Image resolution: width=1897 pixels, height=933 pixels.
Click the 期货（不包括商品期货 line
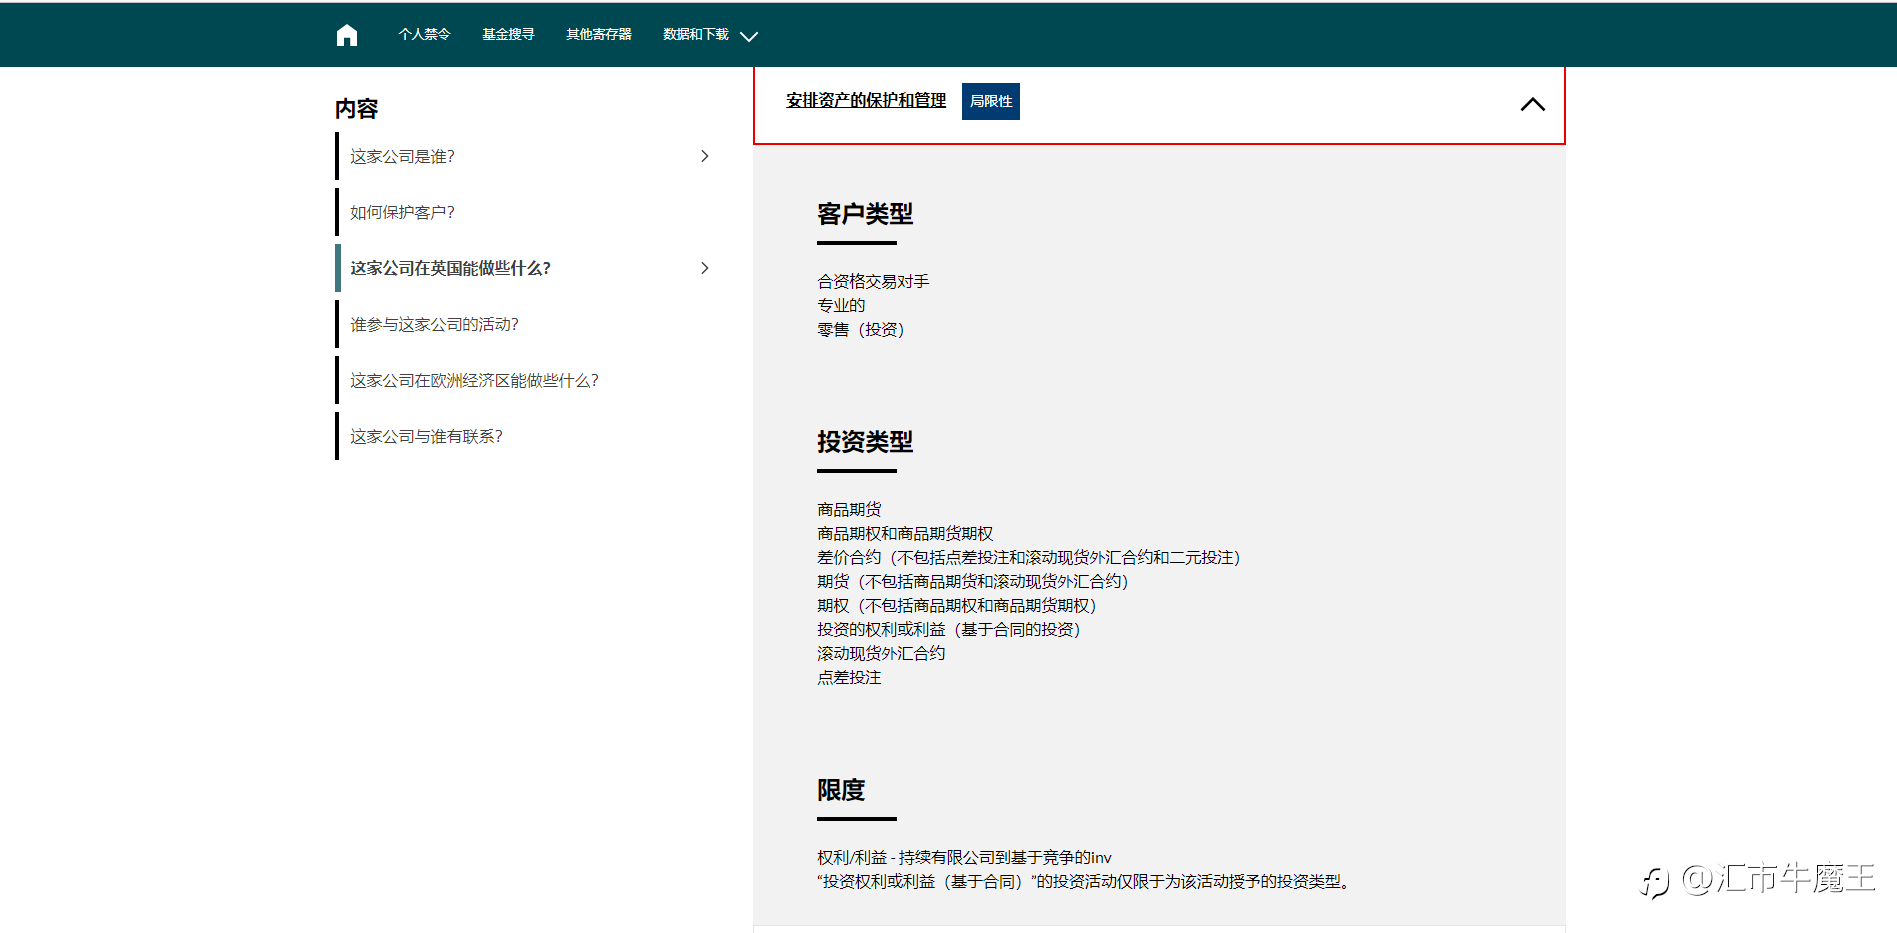pos(973,581)
